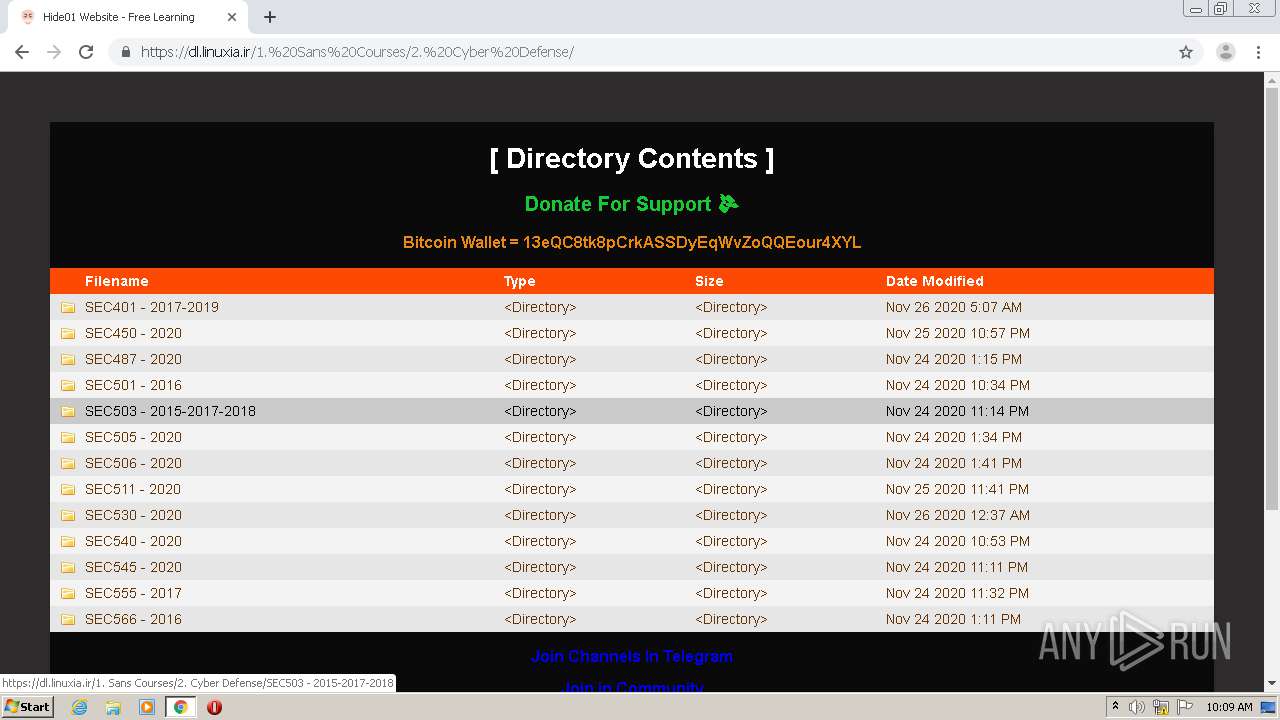The width and height of the screenshot is (1280, 720).
Task: Click folder icon for SEC566 - 2016
Action: click(x=68, y=619)
